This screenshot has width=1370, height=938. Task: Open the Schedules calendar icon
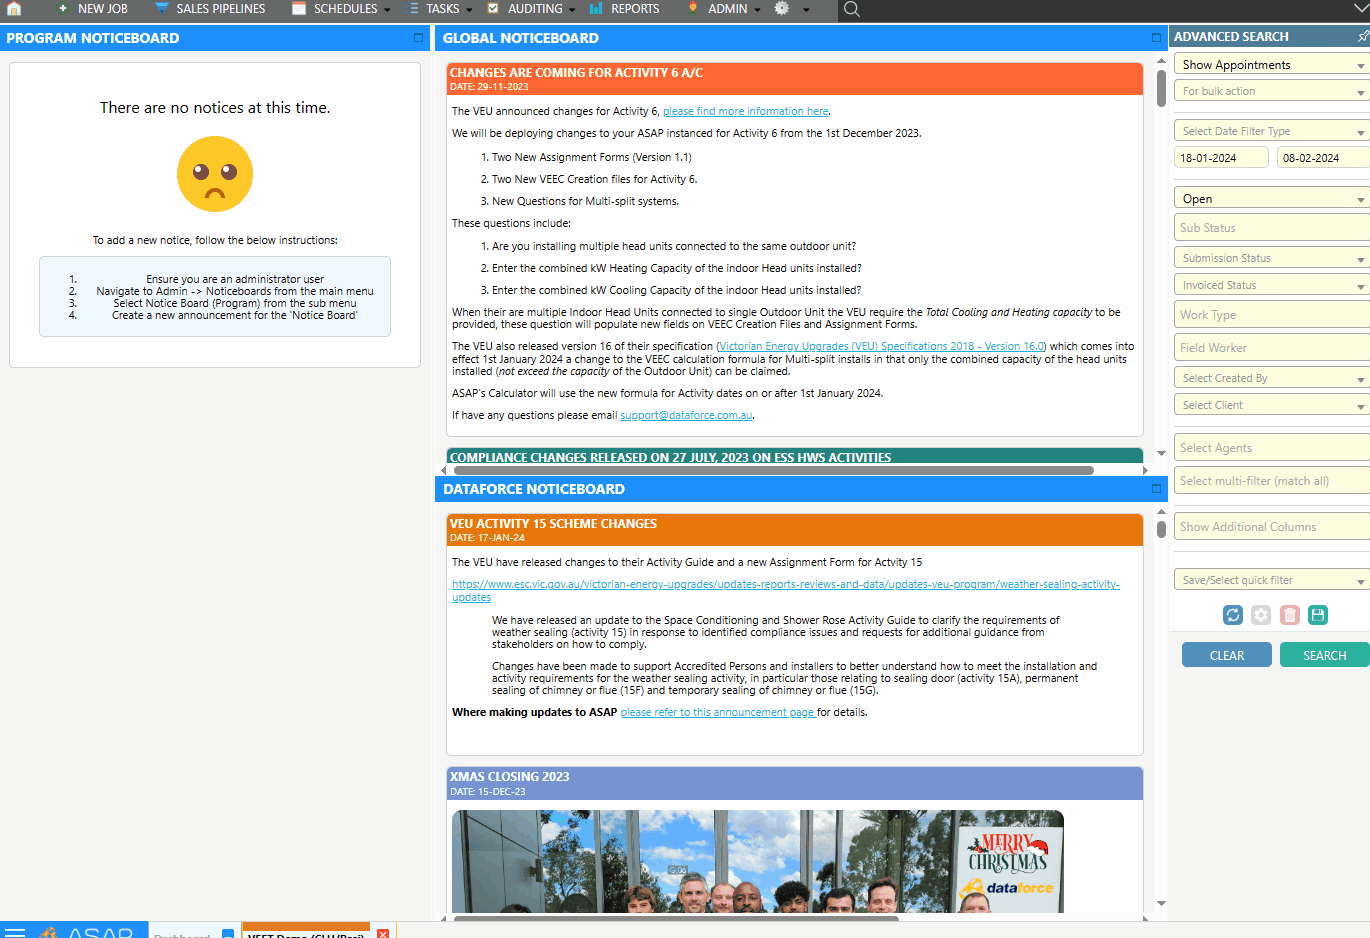click(298, 10)
